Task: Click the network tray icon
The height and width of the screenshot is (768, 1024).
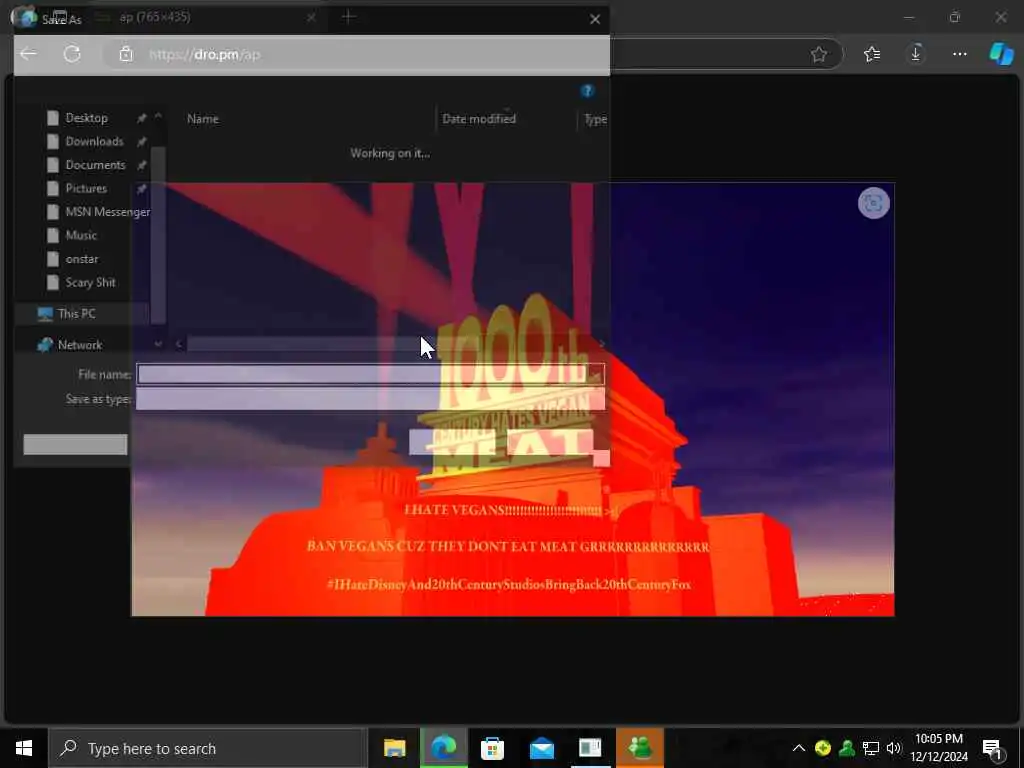Action: (x=871, y=748)
